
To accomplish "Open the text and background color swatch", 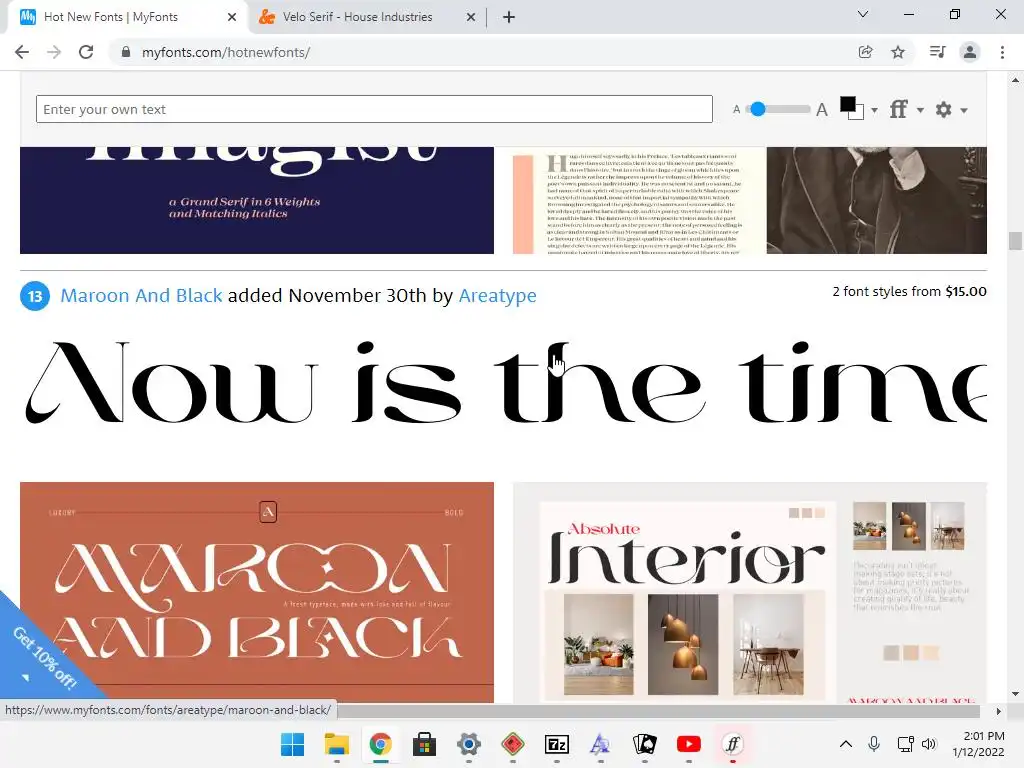I will click(x=852, y=108).
